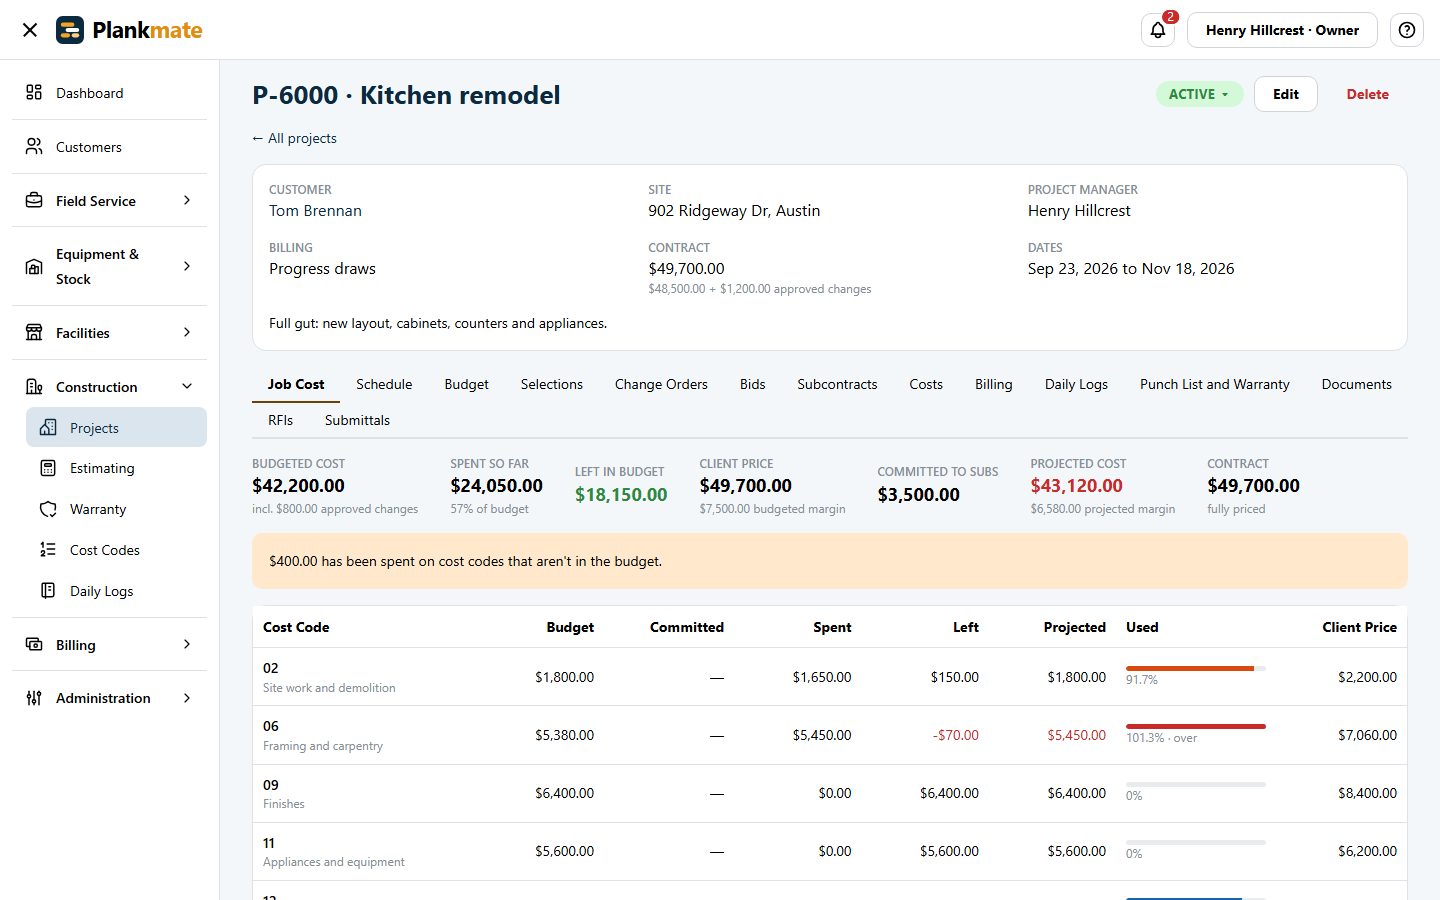Open the Henry Hillcrest Owner account menu

(x=1282, y=30)
